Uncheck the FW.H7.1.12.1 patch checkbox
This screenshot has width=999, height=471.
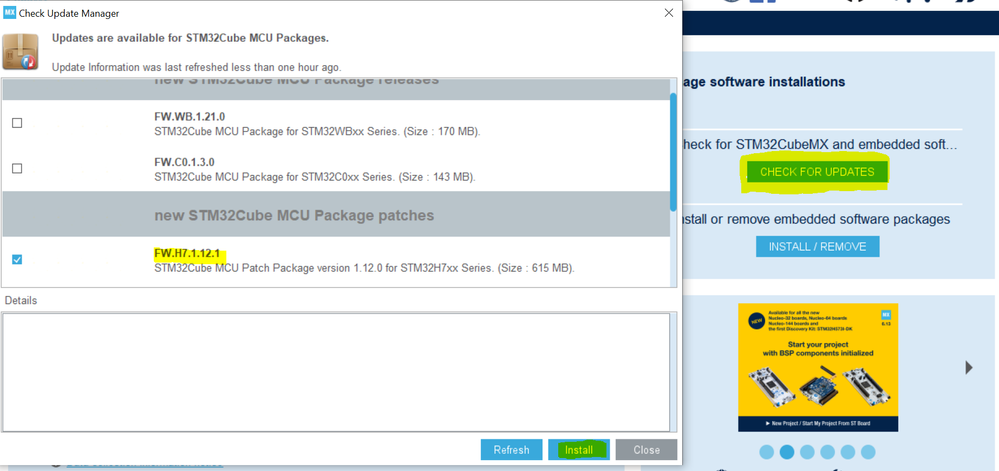click(x=17, y=259)
